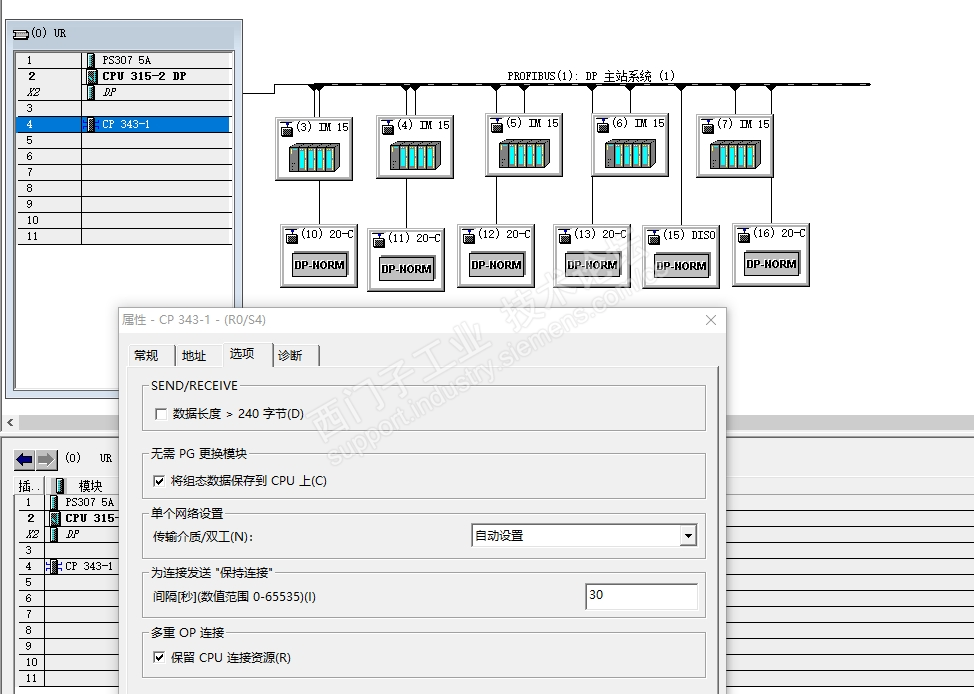Click the PROFIBUS(1) DP master system label
Screen dimensions: 974x694
[x=591, y=76]
